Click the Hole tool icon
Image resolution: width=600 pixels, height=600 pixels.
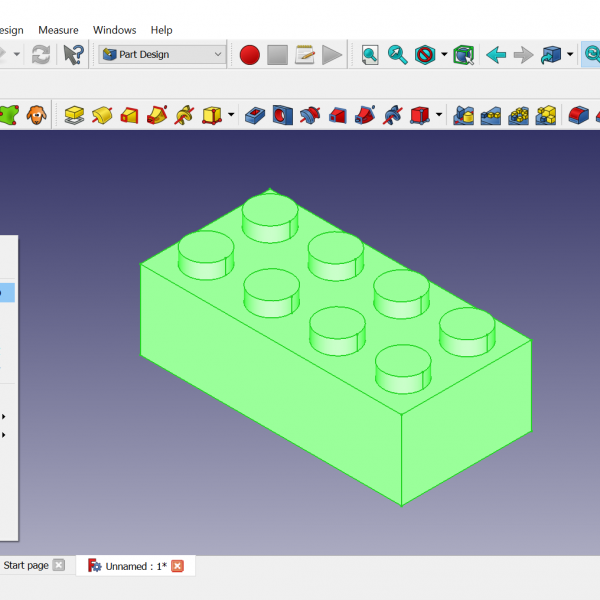pyautogui.click(x=283, y=115)
